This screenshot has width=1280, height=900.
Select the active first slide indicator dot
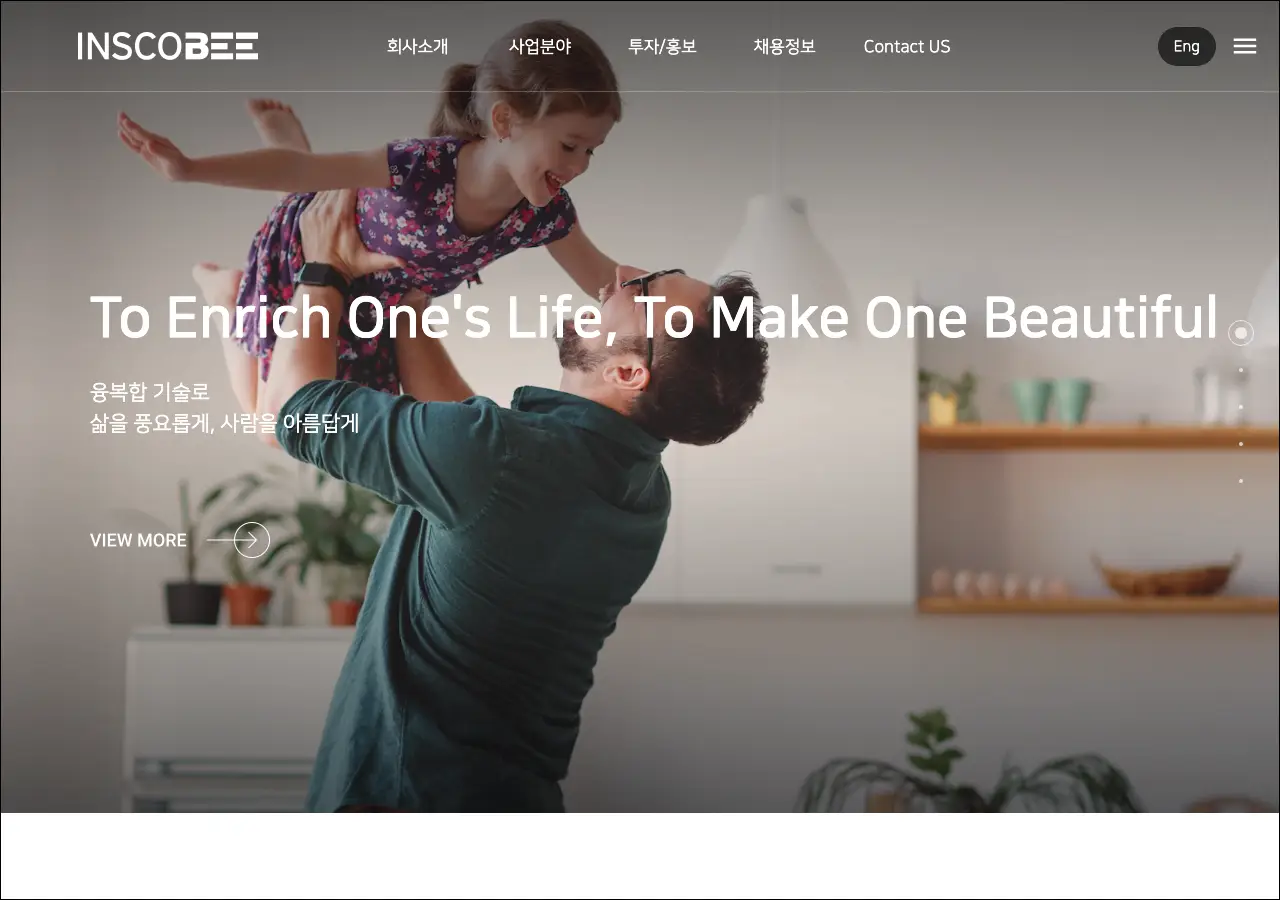click(1241, 333)
